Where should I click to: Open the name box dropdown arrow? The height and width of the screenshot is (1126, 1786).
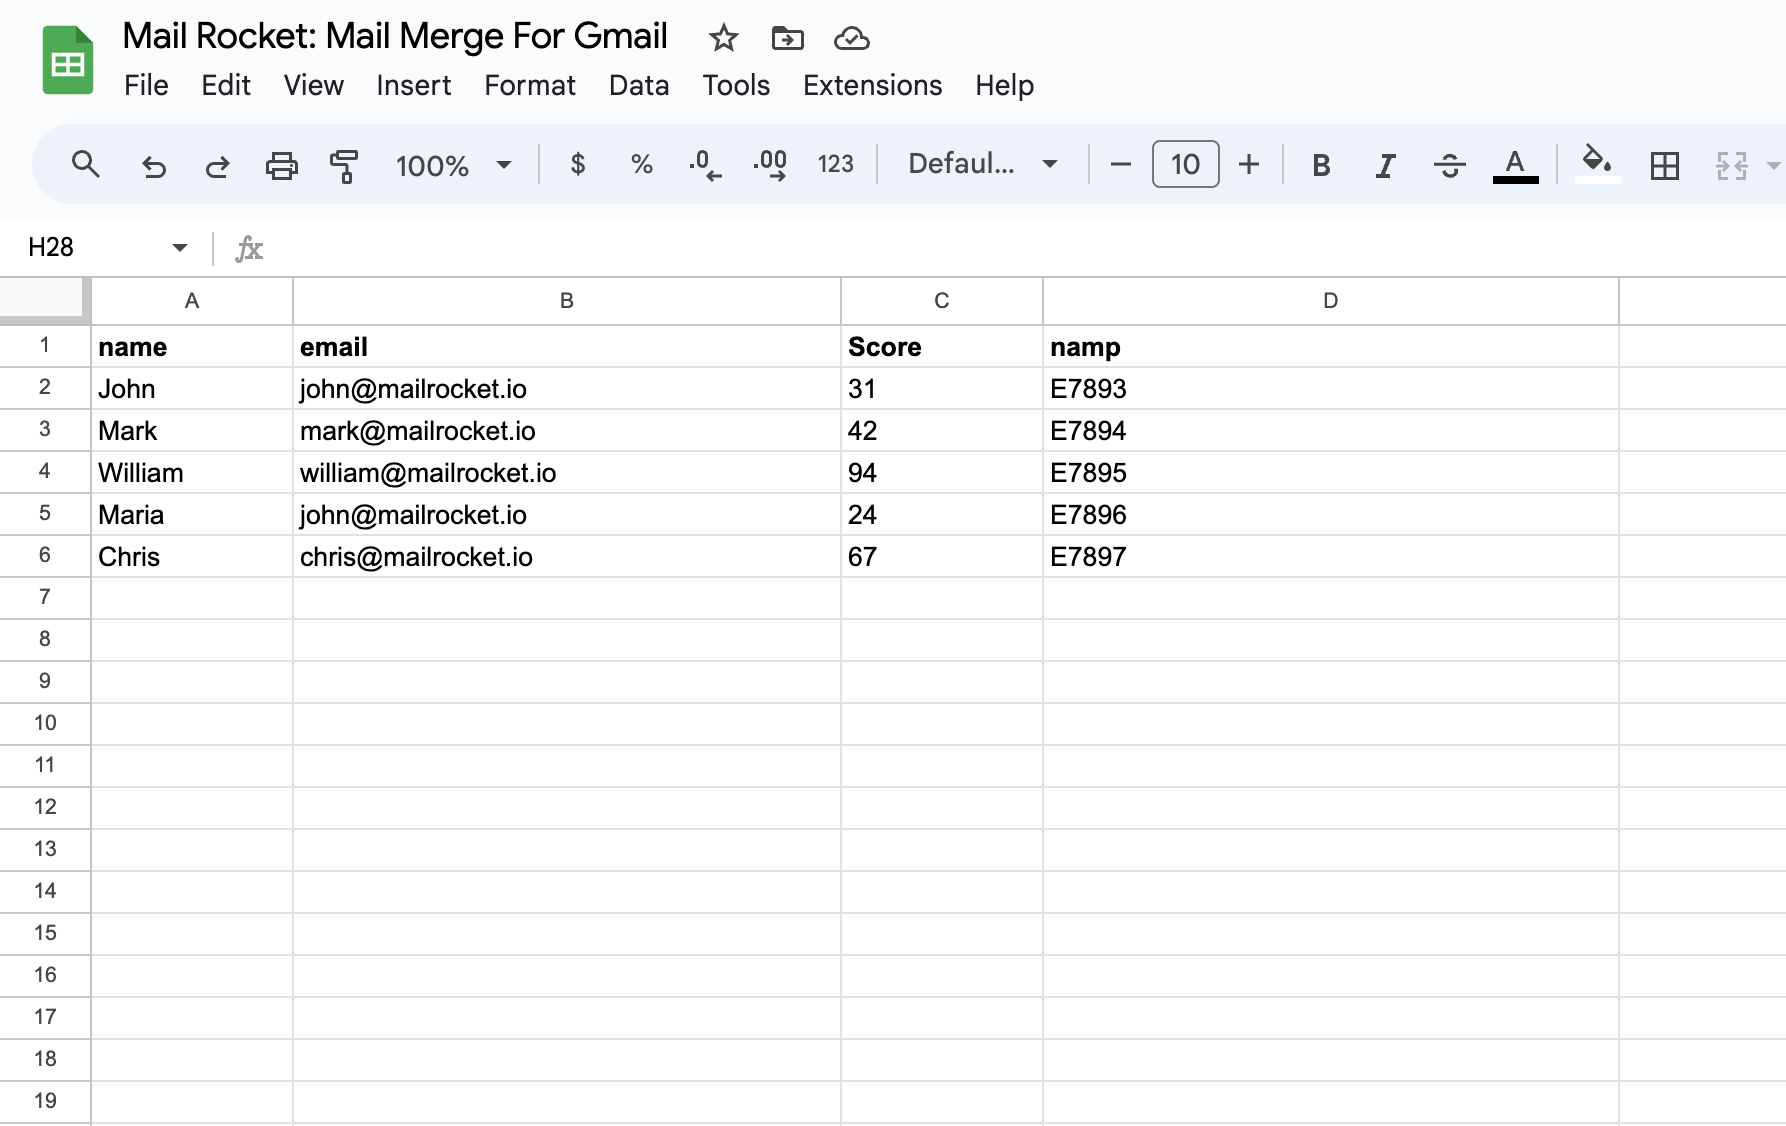(x=180, y=247)
